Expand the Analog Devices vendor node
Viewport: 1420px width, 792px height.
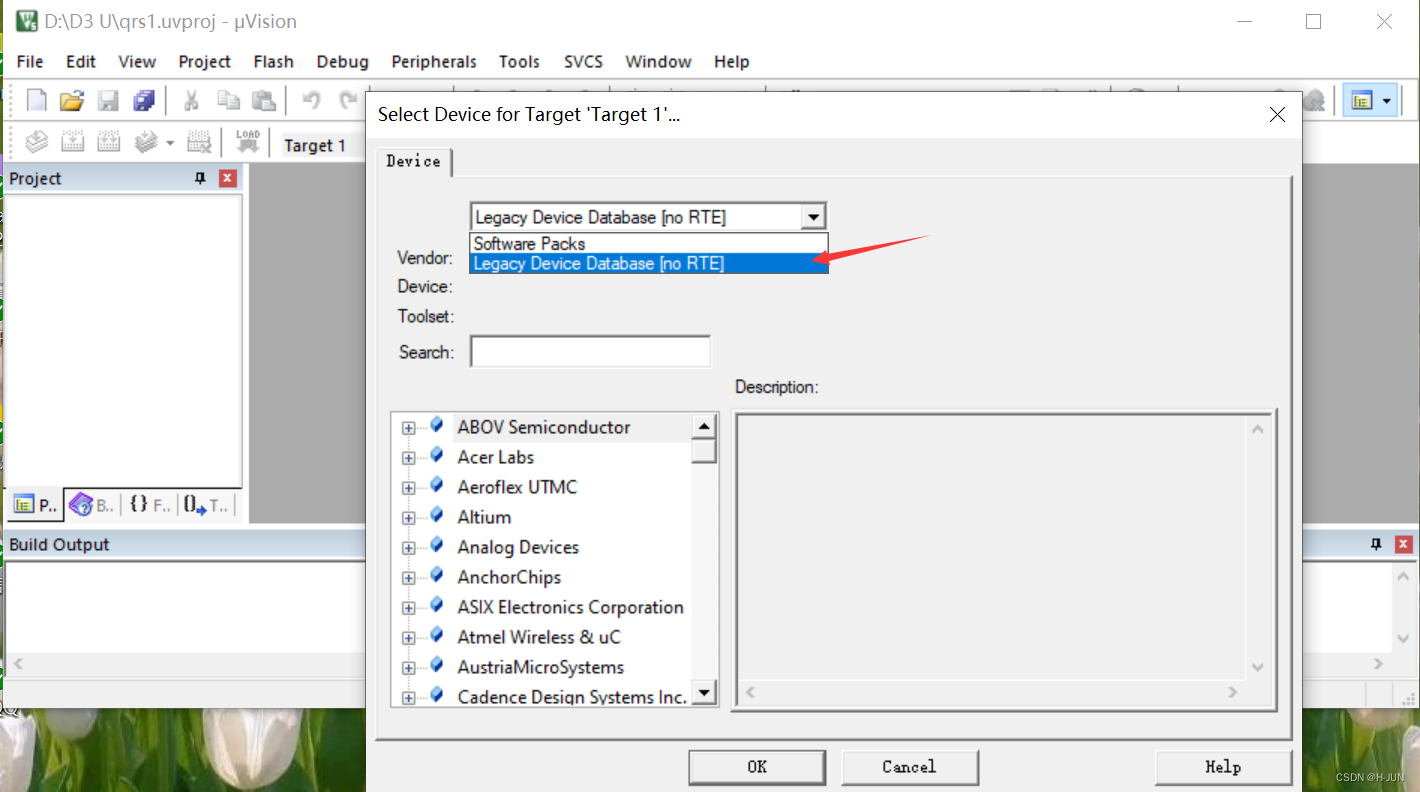point(408,548)
